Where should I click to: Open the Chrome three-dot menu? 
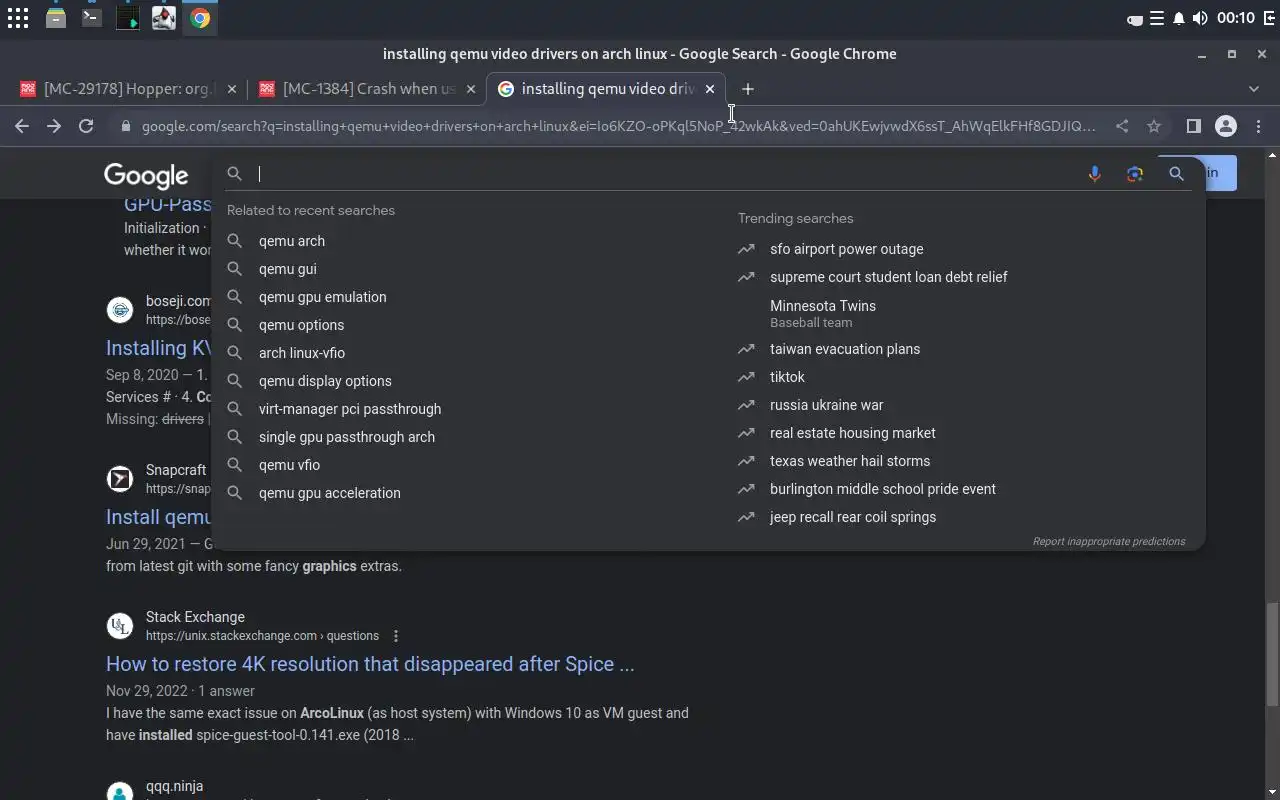point(1259,126)
